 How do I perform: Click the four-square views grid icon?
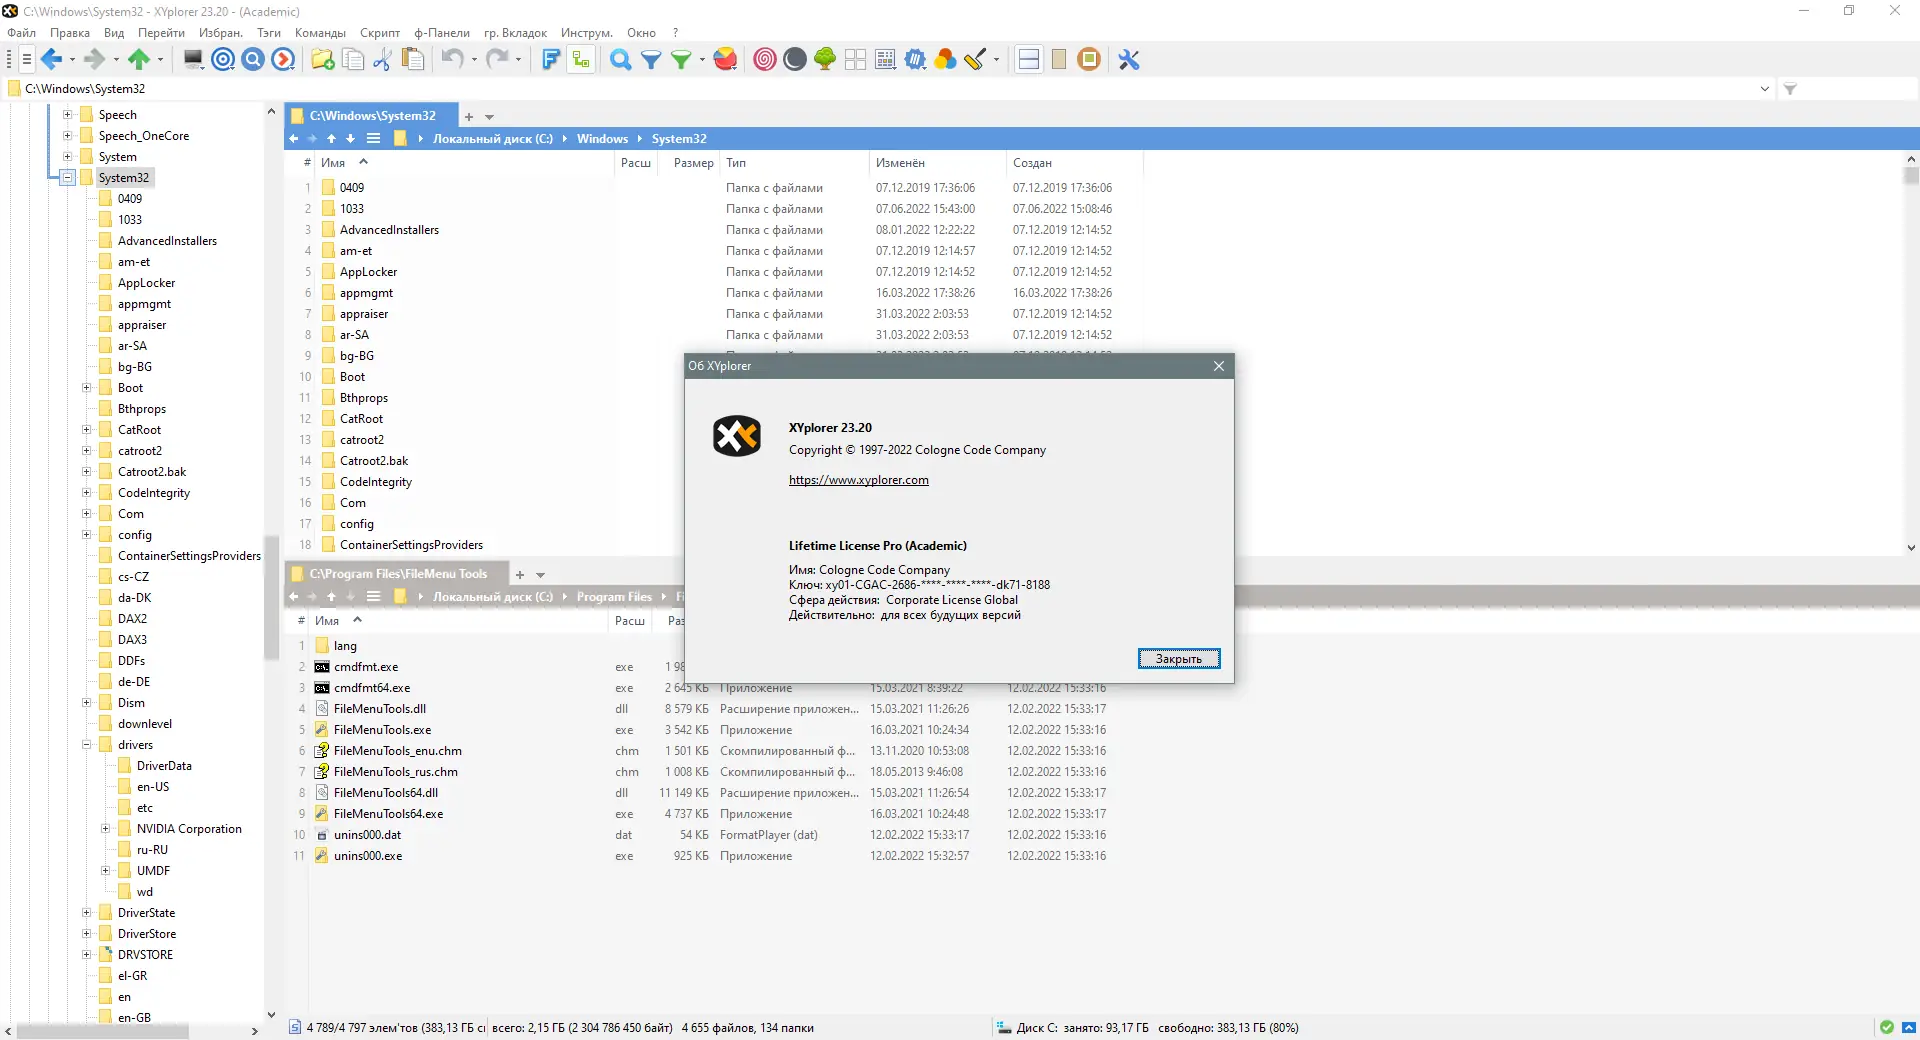pos(855,60)
